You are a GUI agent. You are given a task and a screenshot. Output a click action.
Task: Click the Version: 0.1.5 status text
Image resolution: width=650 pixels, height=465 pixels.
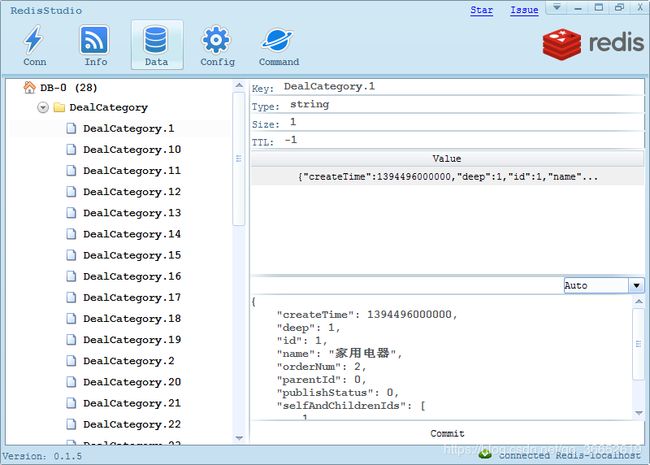click(x=42, y=456)
